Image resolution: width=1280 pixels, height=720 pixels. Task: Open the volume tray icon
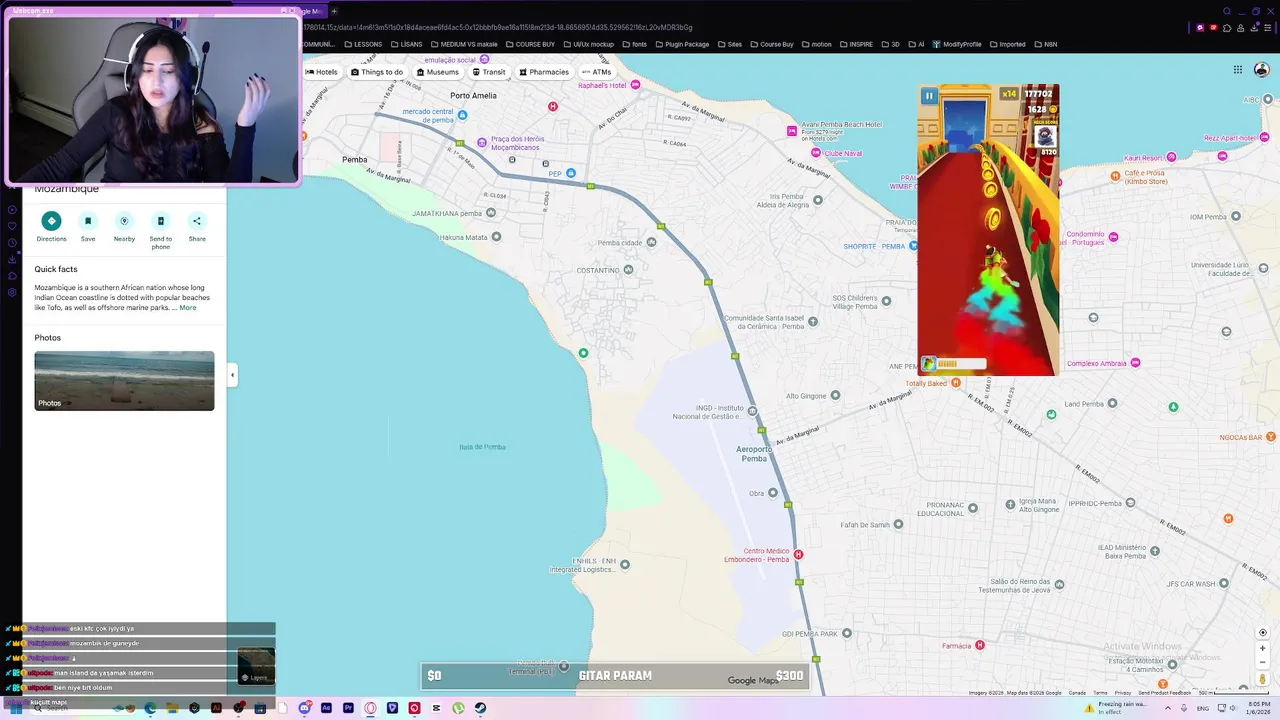pyautogui.click(x=1234, y=708)
